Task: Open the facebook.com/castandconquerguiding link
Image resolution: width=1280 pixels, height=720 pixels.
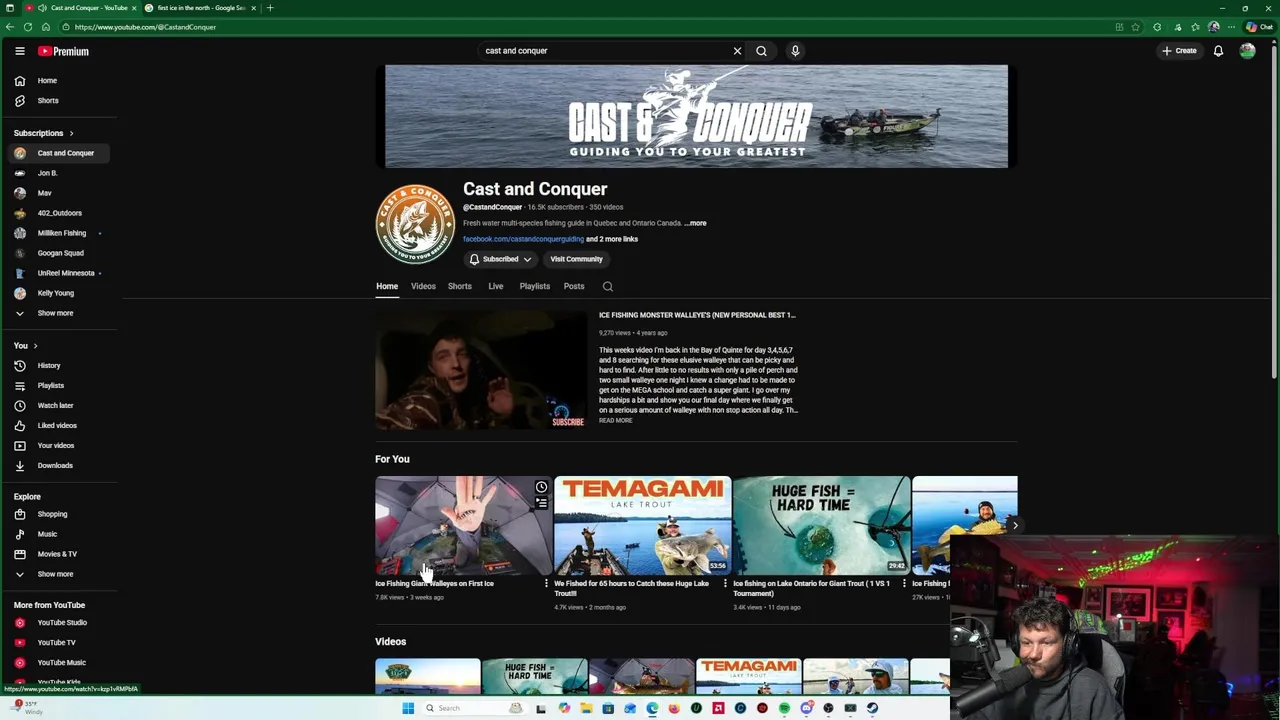Action: click(523, 240)
